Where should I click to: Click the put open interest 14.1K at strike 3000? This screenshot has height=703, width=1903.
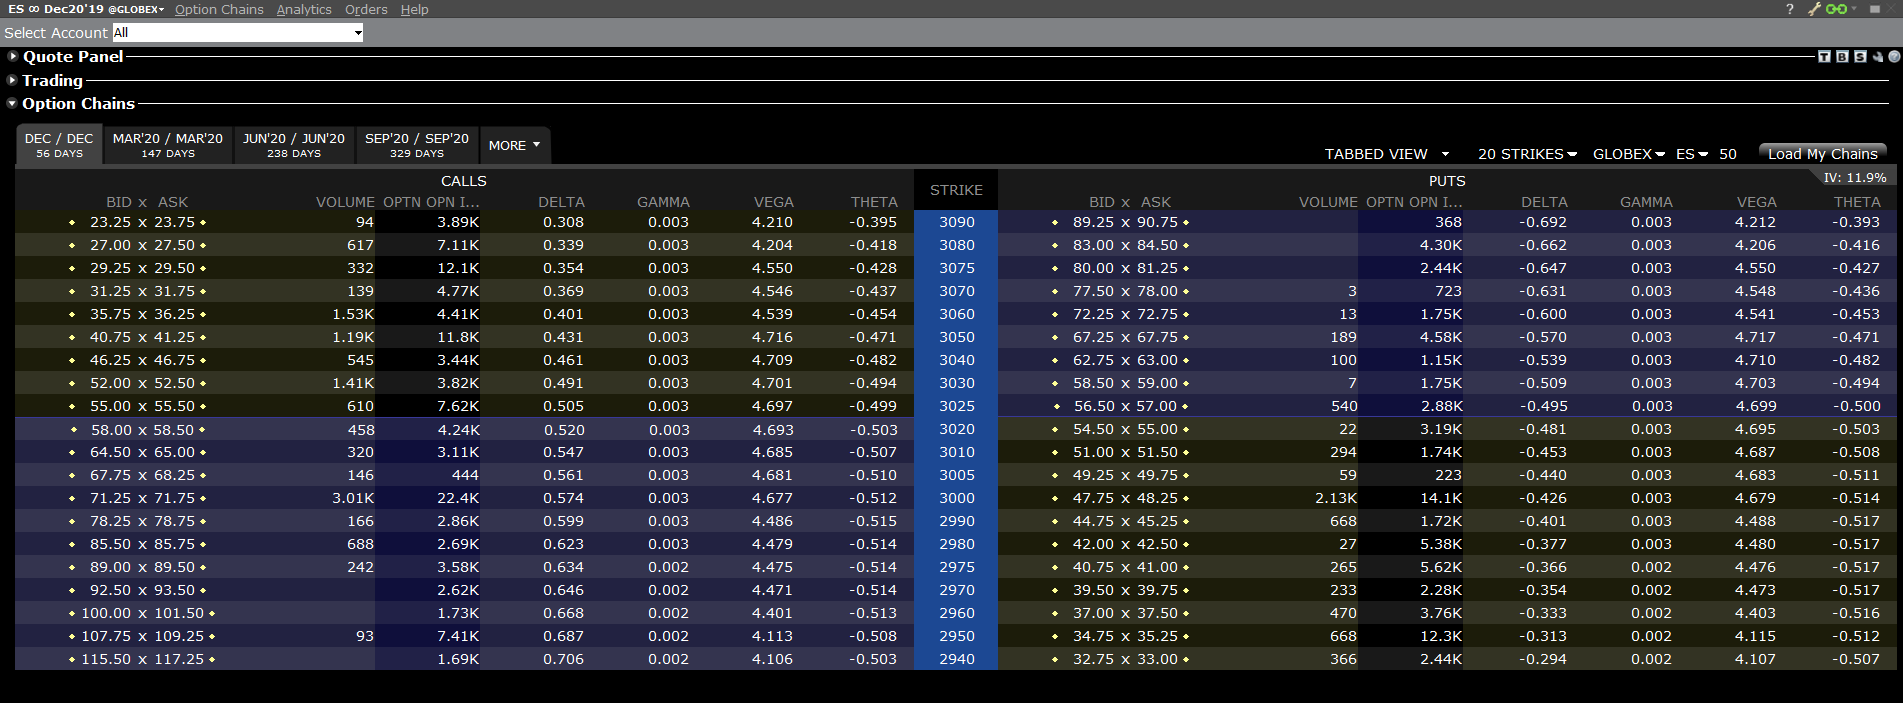1441,498
